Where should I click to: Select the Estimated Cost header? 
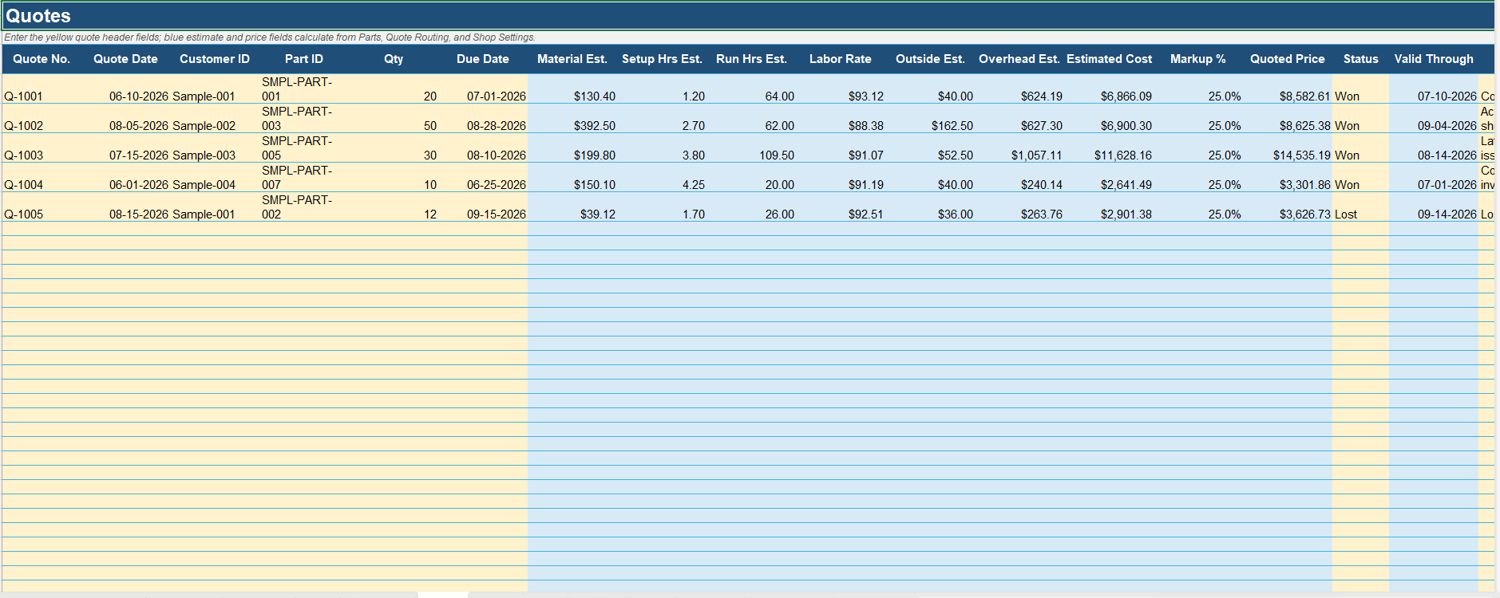pyautogui.click(x=1109, y=59)
